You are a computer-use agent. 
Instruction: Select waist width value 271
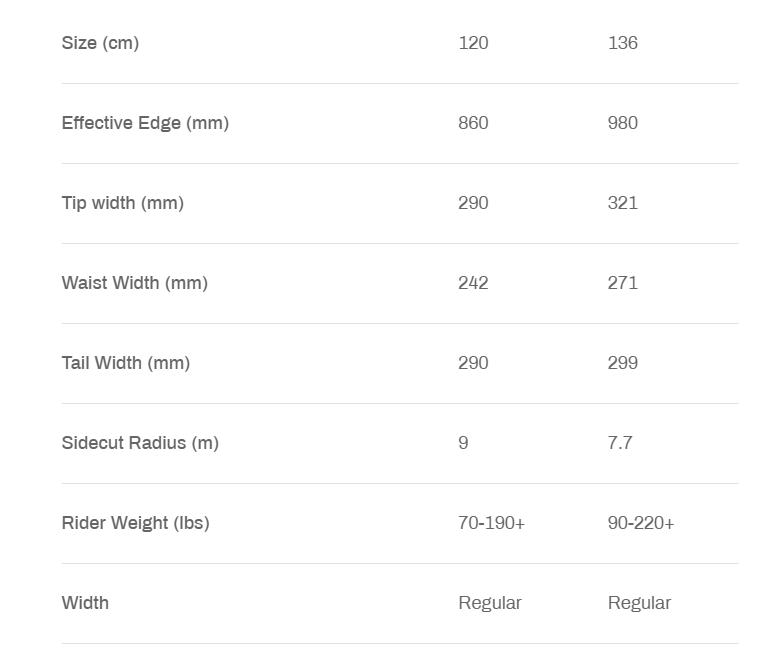pos(623,283)
